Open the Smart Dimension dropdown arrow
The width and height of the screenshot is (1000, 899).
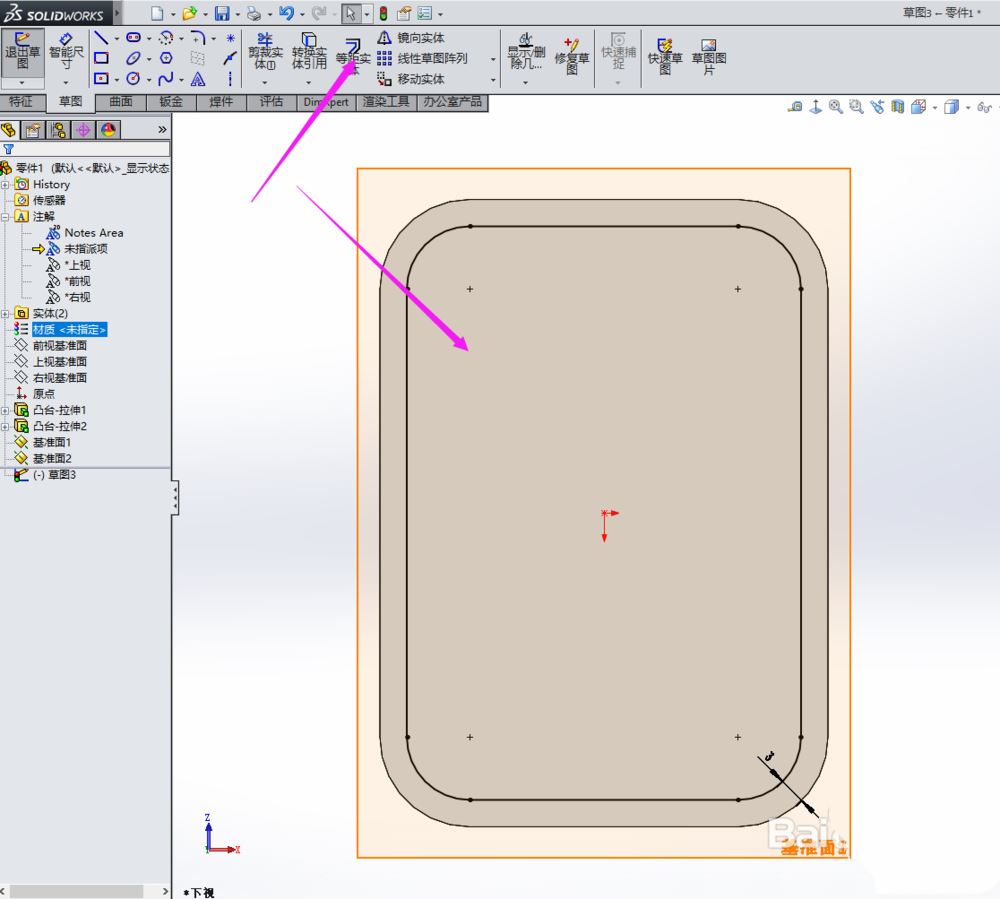tap(66, 83)
